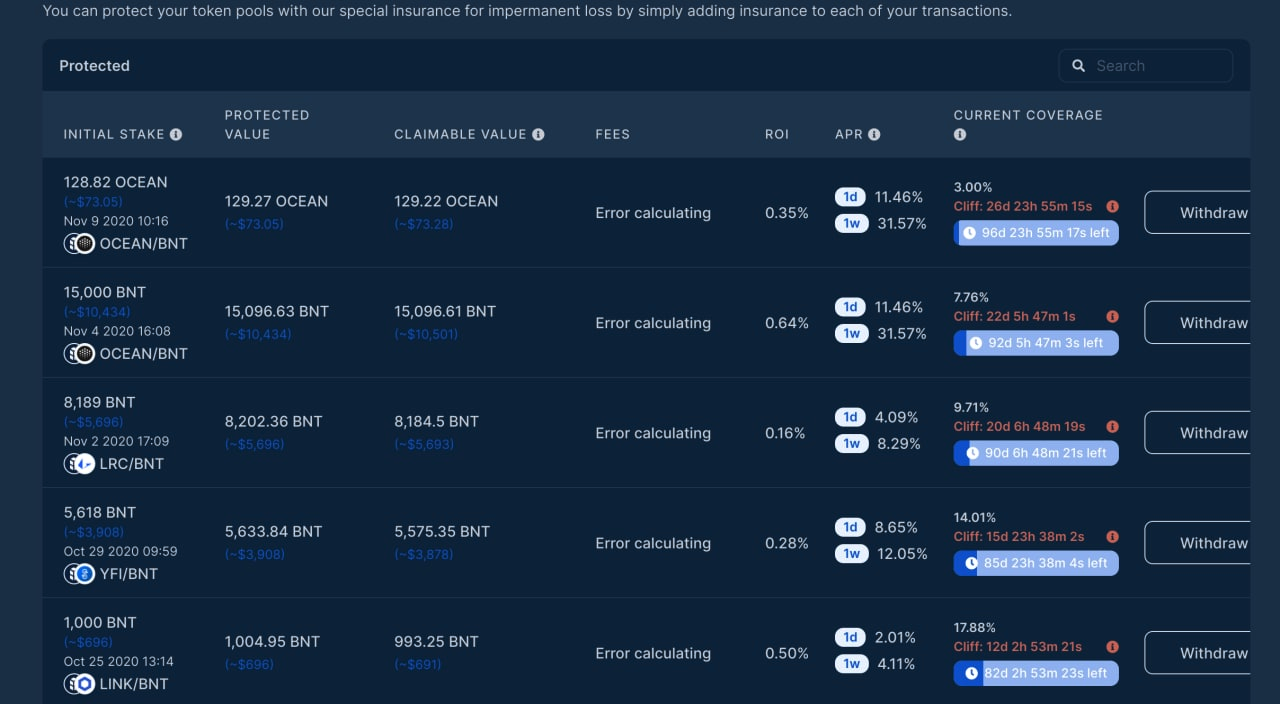This screenshot has width=1280, height=704.
Task: Switch to 1d APR view on LRC/BNT row
Action: 851,417
